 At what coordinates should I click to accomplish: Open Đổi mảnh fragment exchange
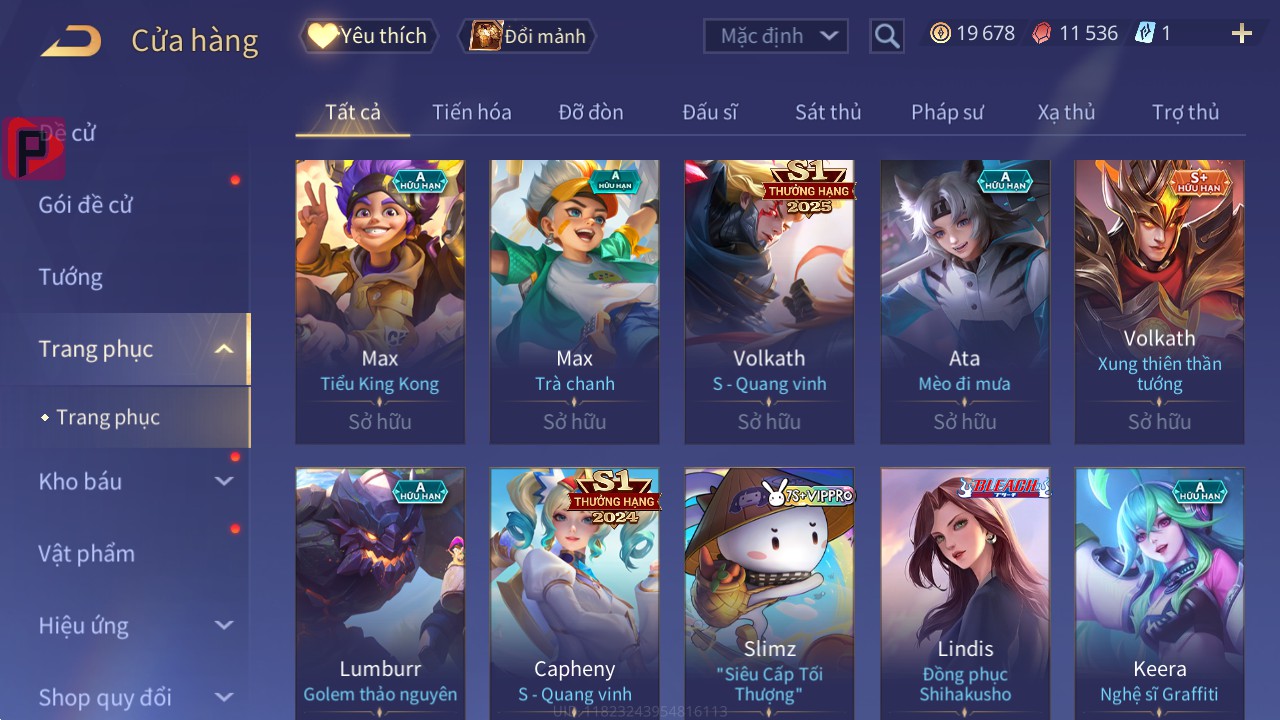coord(527,36)
